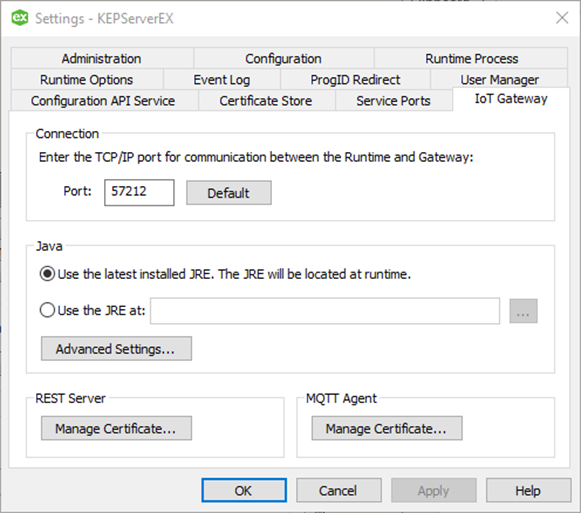
Task: Select the Use the latest installed JRE option
Action: (x=225, y=274)
